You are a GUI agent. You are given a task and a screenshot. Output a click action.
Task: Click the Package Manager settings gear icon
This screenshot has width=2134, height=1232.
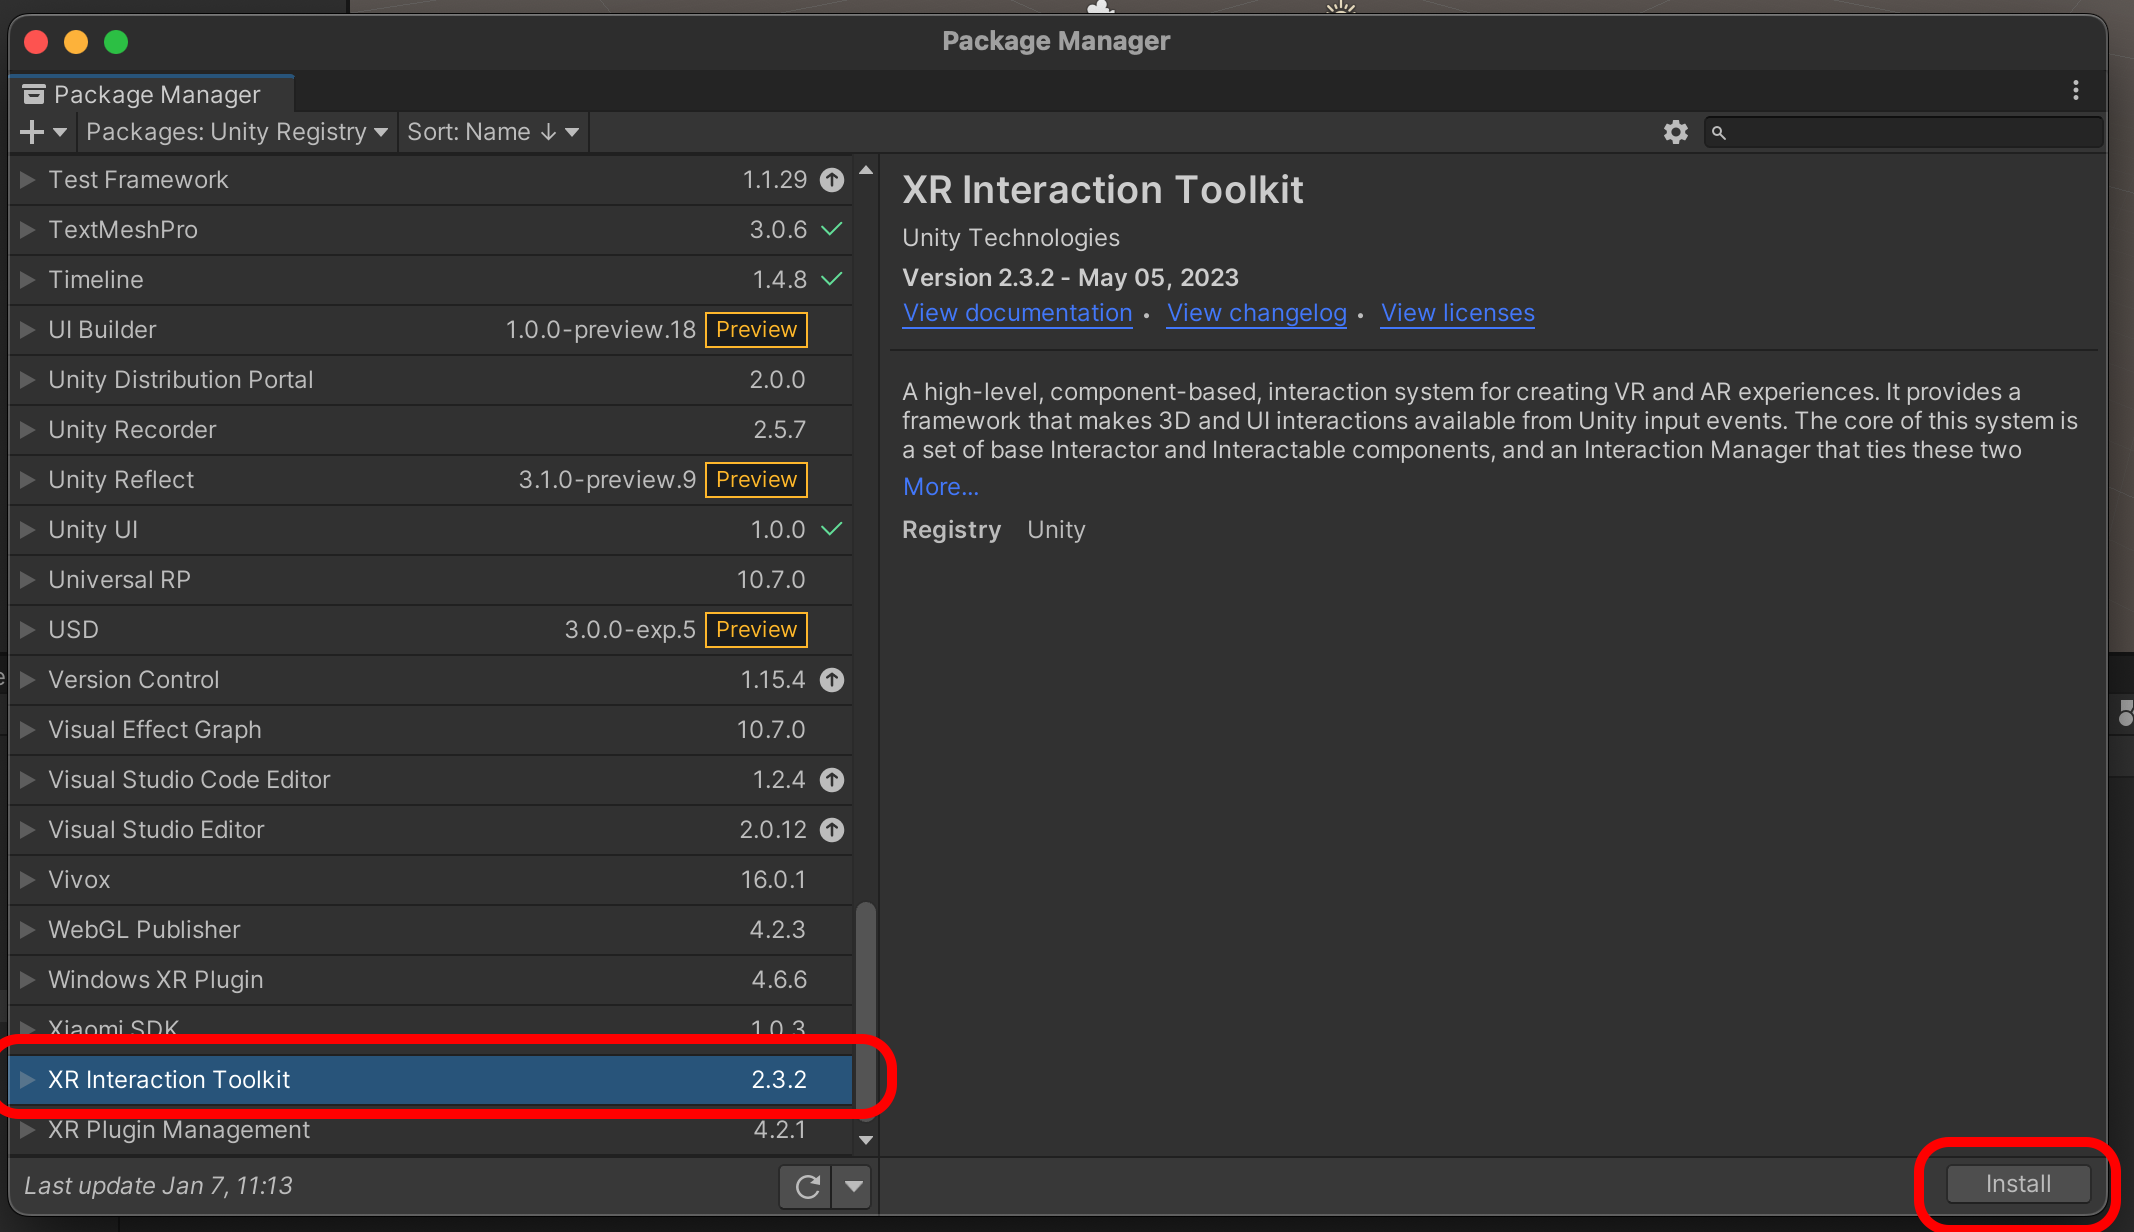[x=1675, y=132]
